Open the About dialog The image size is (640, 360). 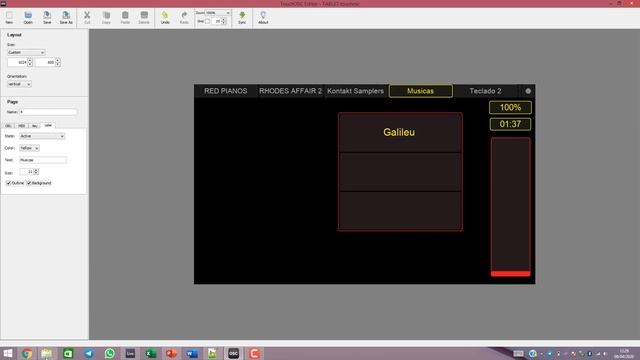[x=263, y=18]
